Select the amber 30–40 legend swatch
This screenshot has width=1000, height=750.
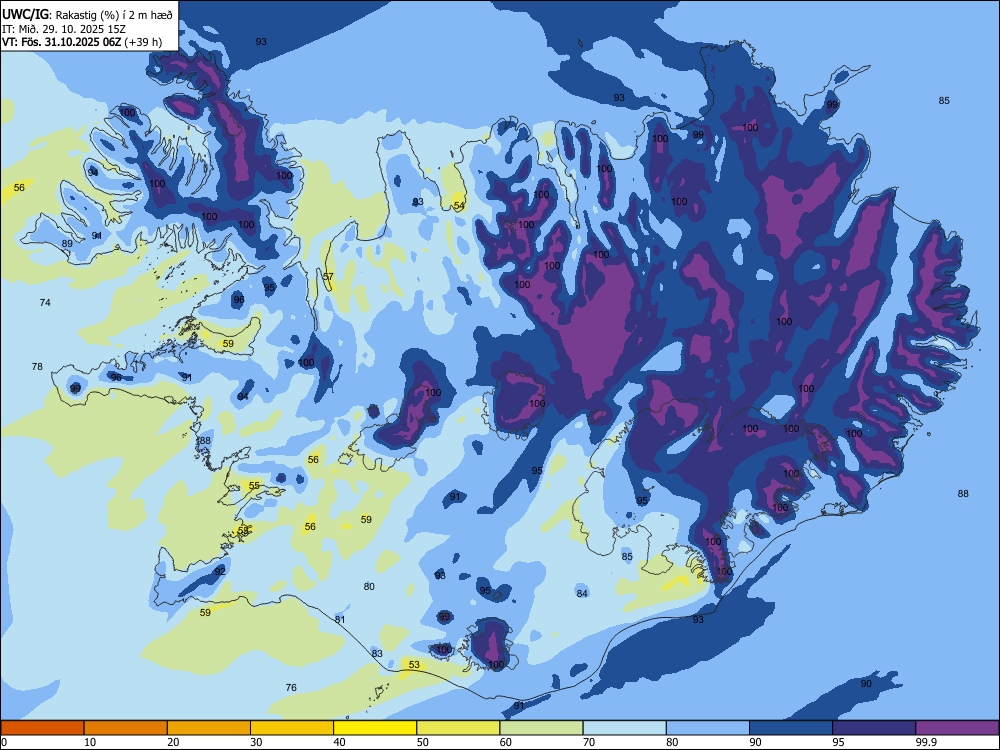coord(292,728)
